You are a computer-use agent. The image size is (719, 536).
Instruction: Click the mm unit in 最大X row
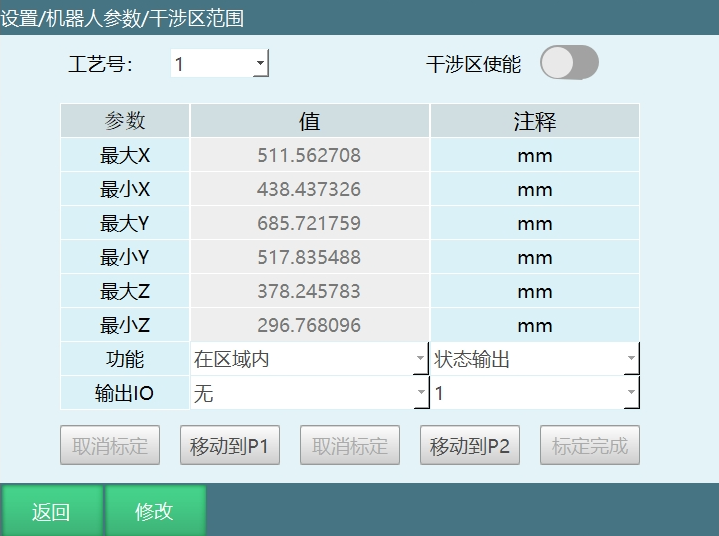coord(535,155)
